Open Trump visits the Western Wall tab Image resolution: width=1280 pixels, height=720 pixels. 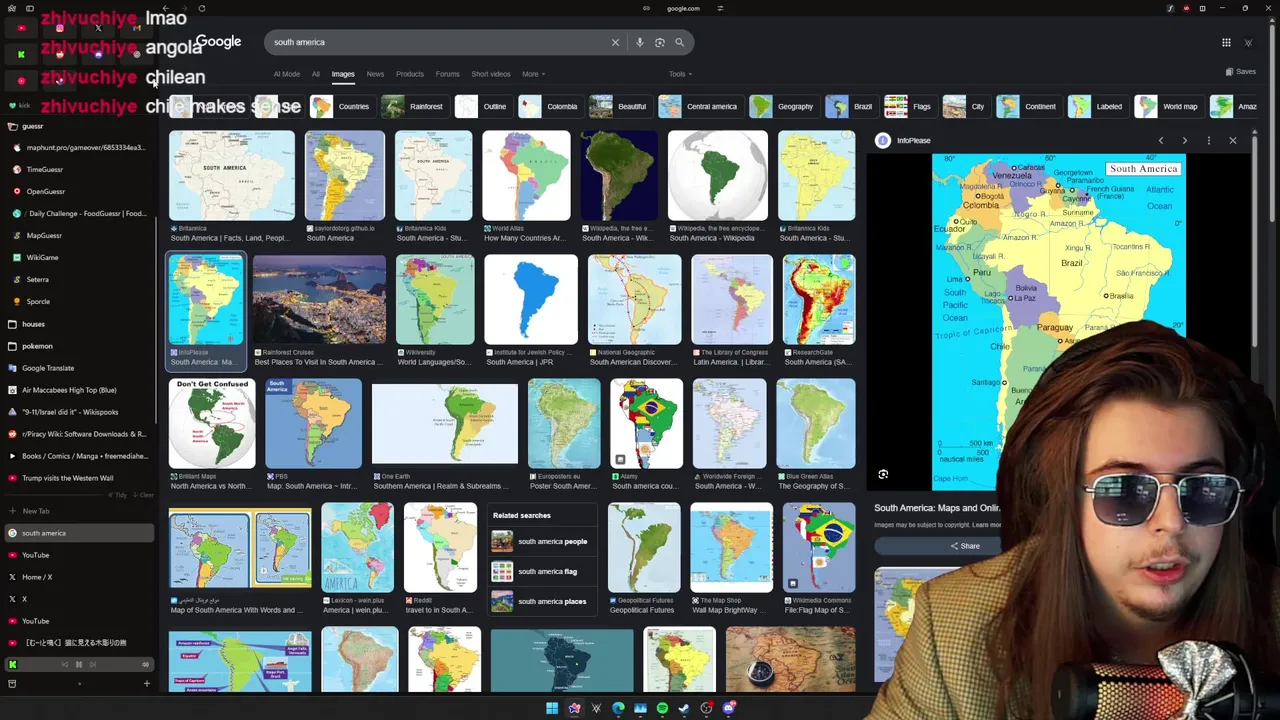tap(79, 478)
